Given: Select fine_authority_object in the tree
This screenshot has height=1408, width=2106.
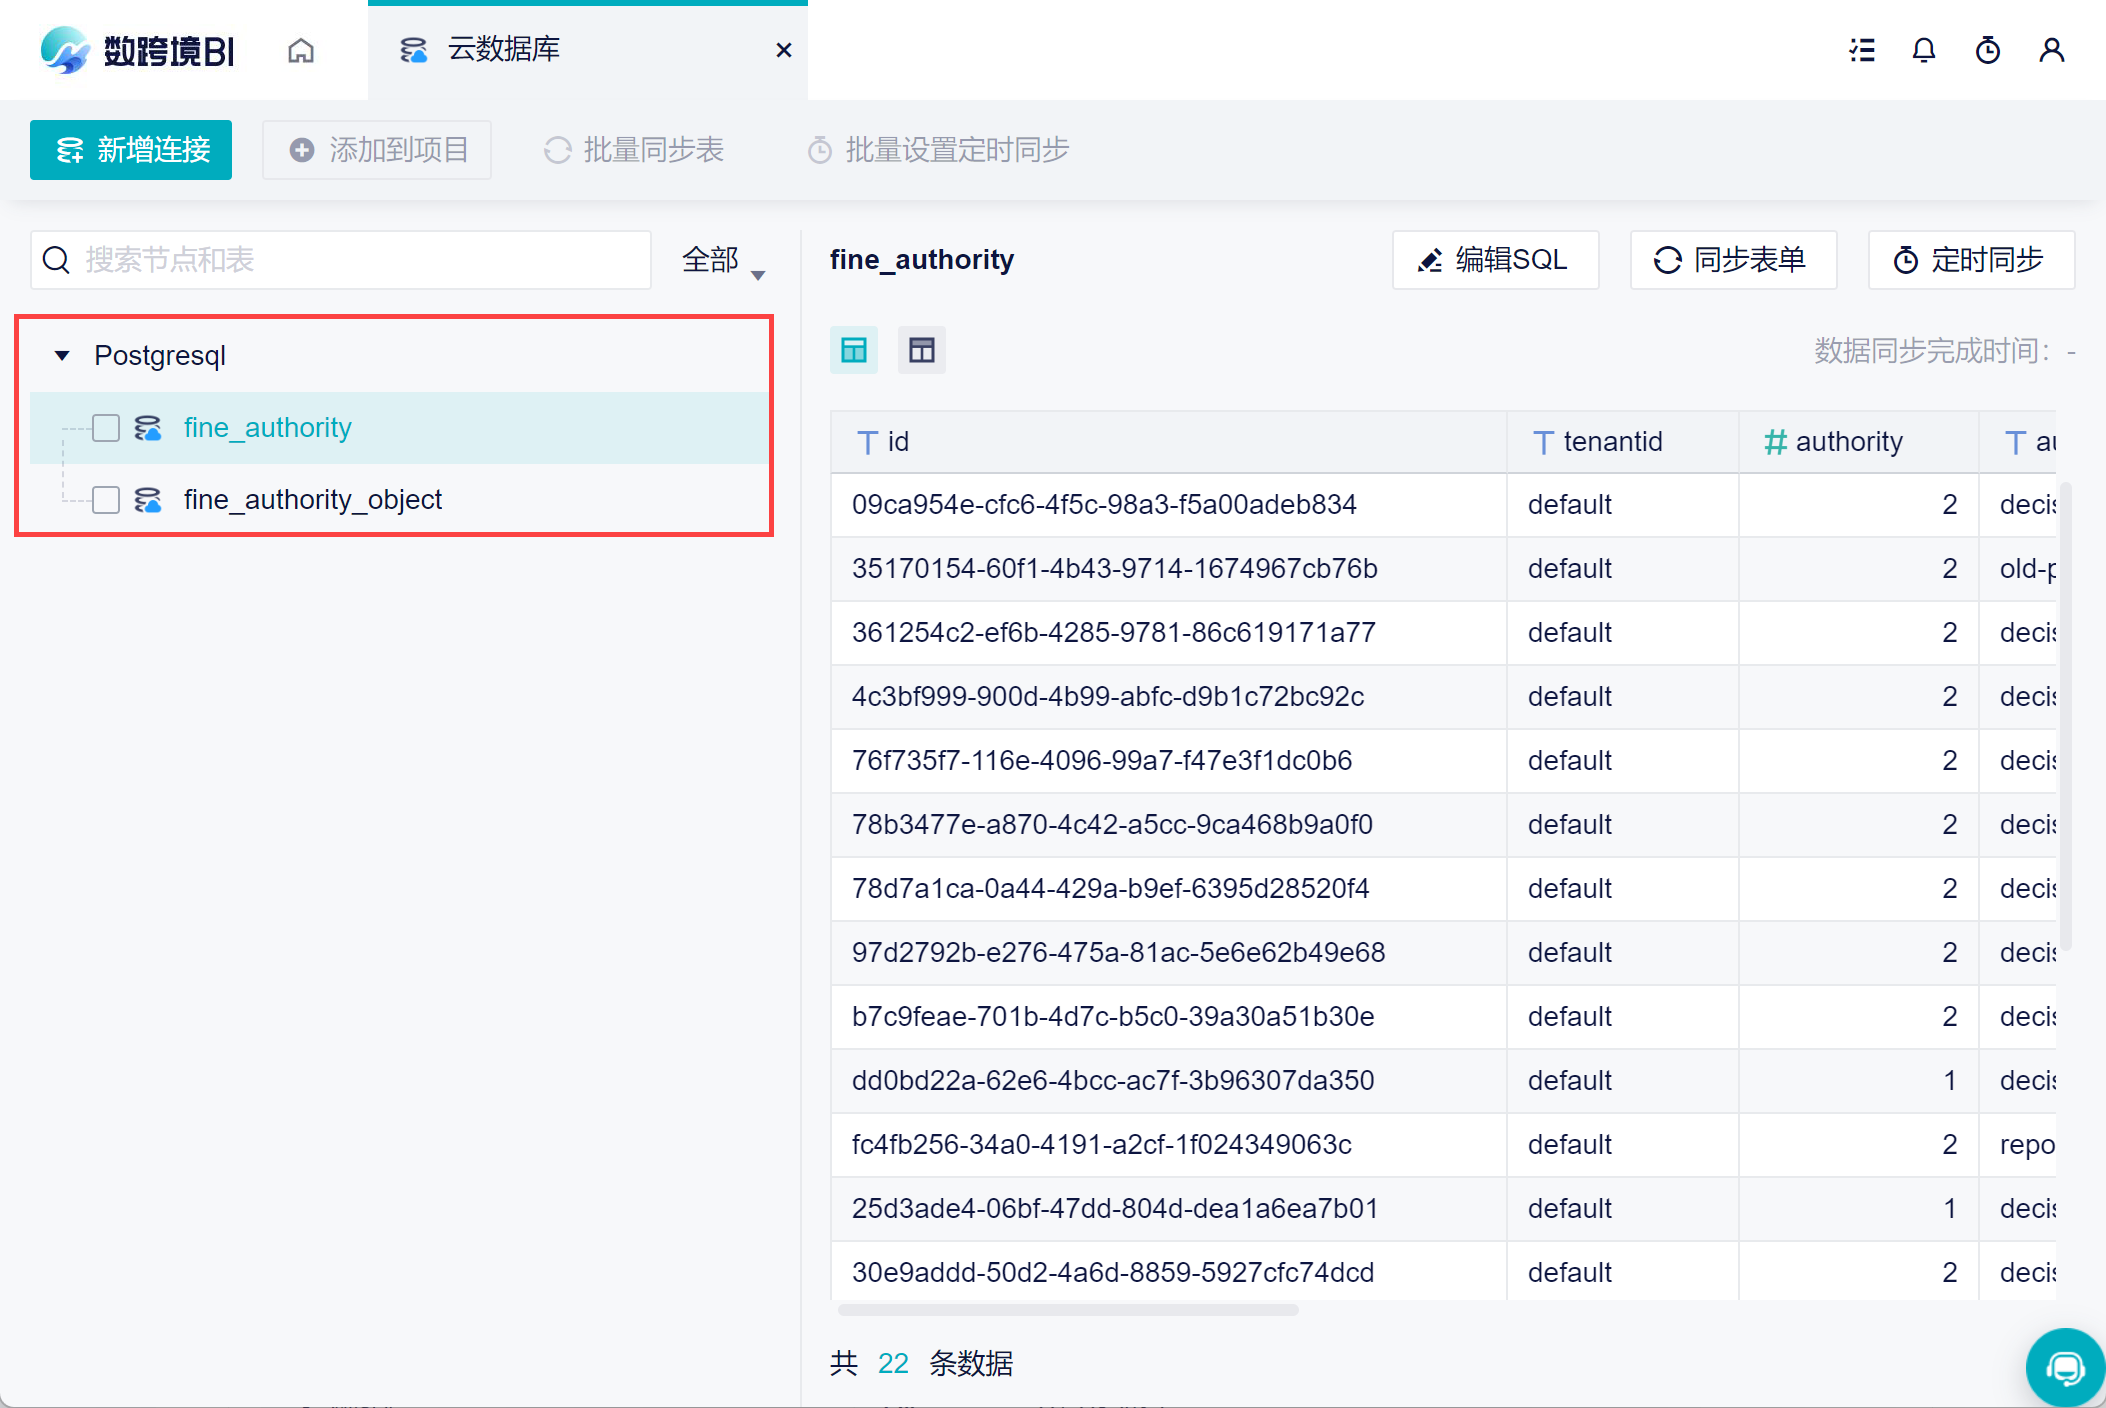Looking at the screenshot, I should (312, 500).
